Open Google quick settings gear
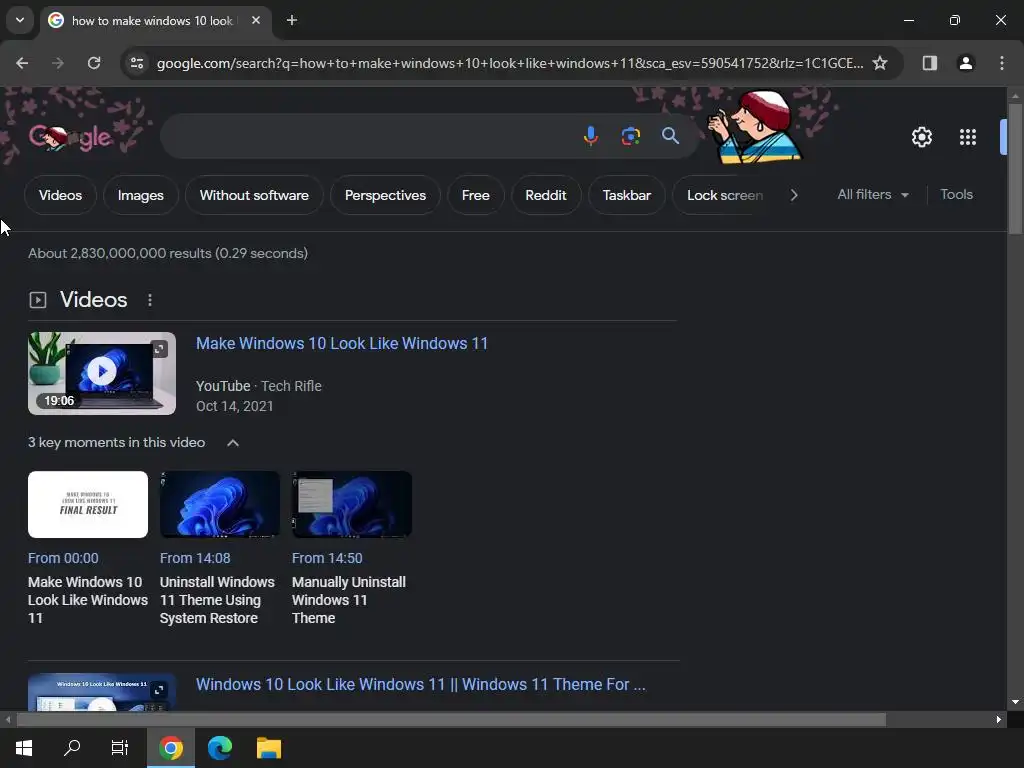The image size is (1024, 768). coord(921,137)
